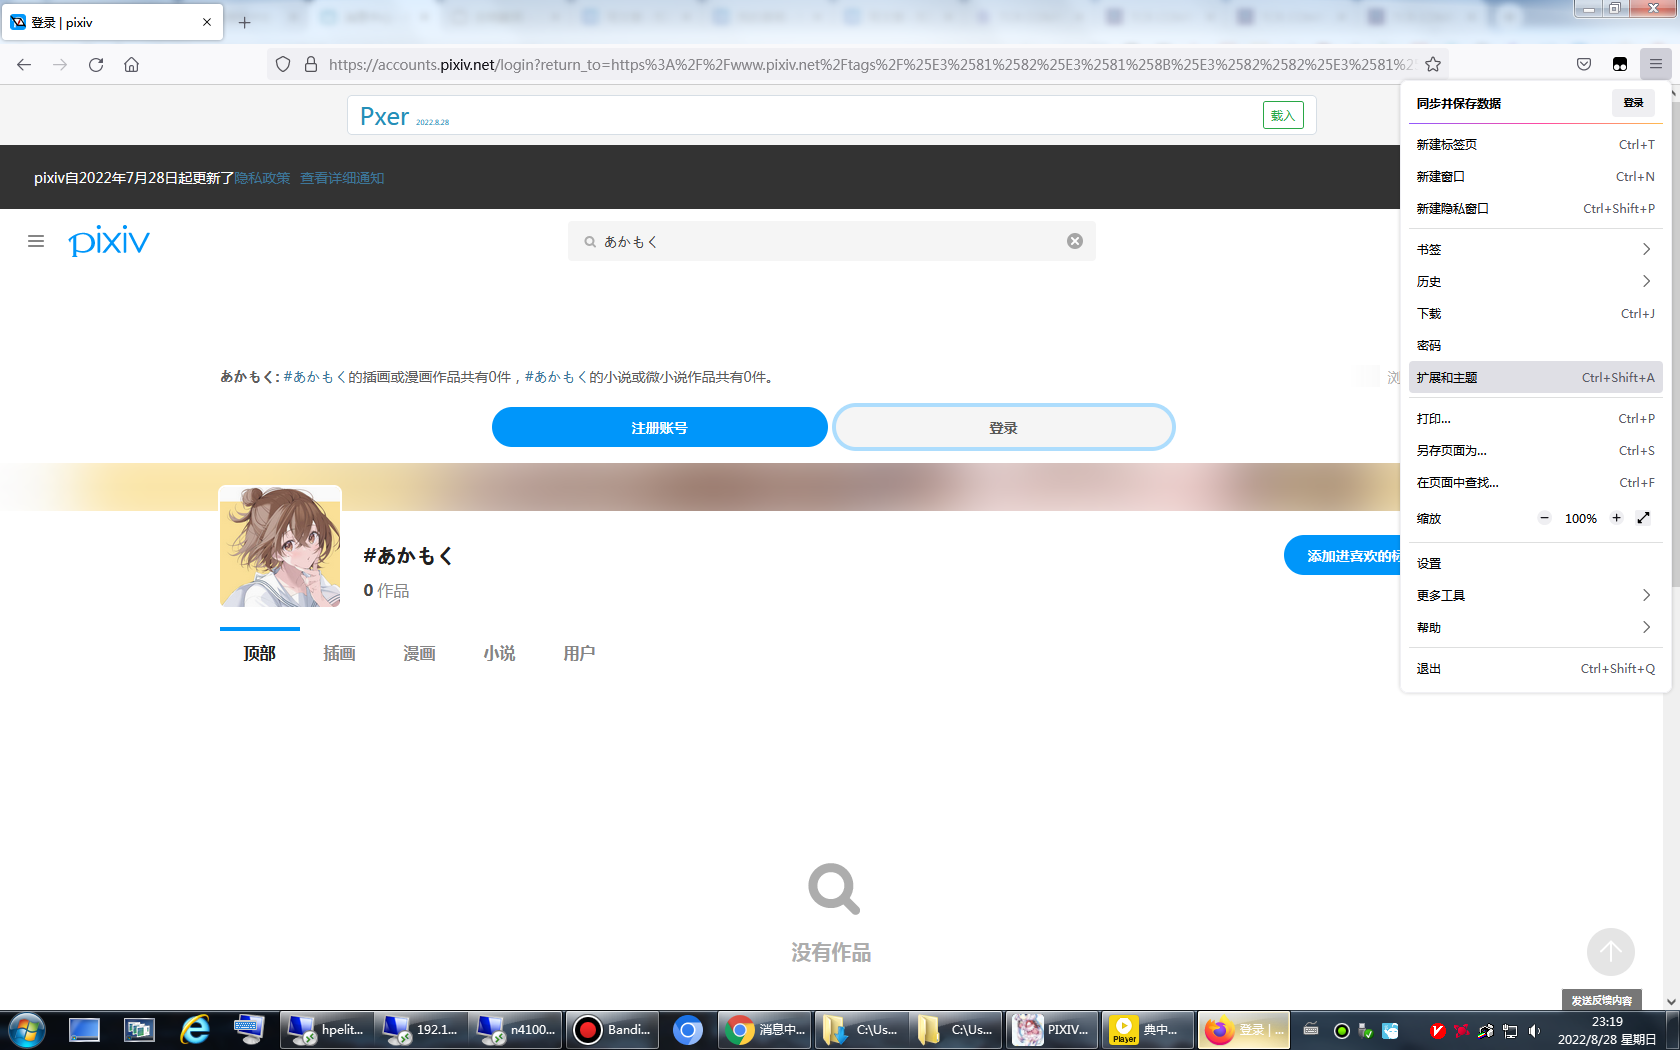Toggle fullscreen mode from the zoom row
Image resolution: width=1680 pixels, height=1050 pixels.
pyautogui.click(x=1644, y=518)
